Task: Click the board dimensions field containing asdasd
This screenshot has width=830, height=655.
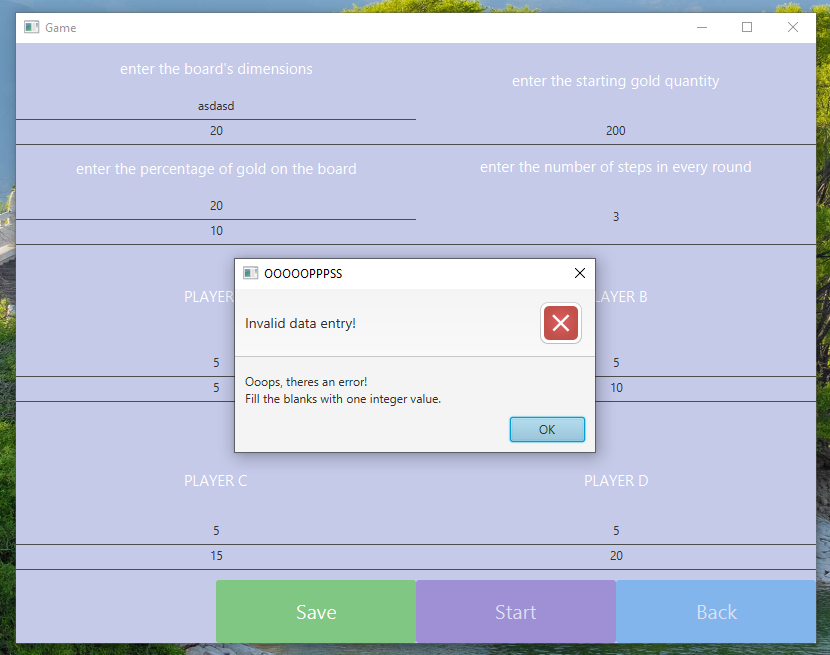Action: tap(216, 106)
